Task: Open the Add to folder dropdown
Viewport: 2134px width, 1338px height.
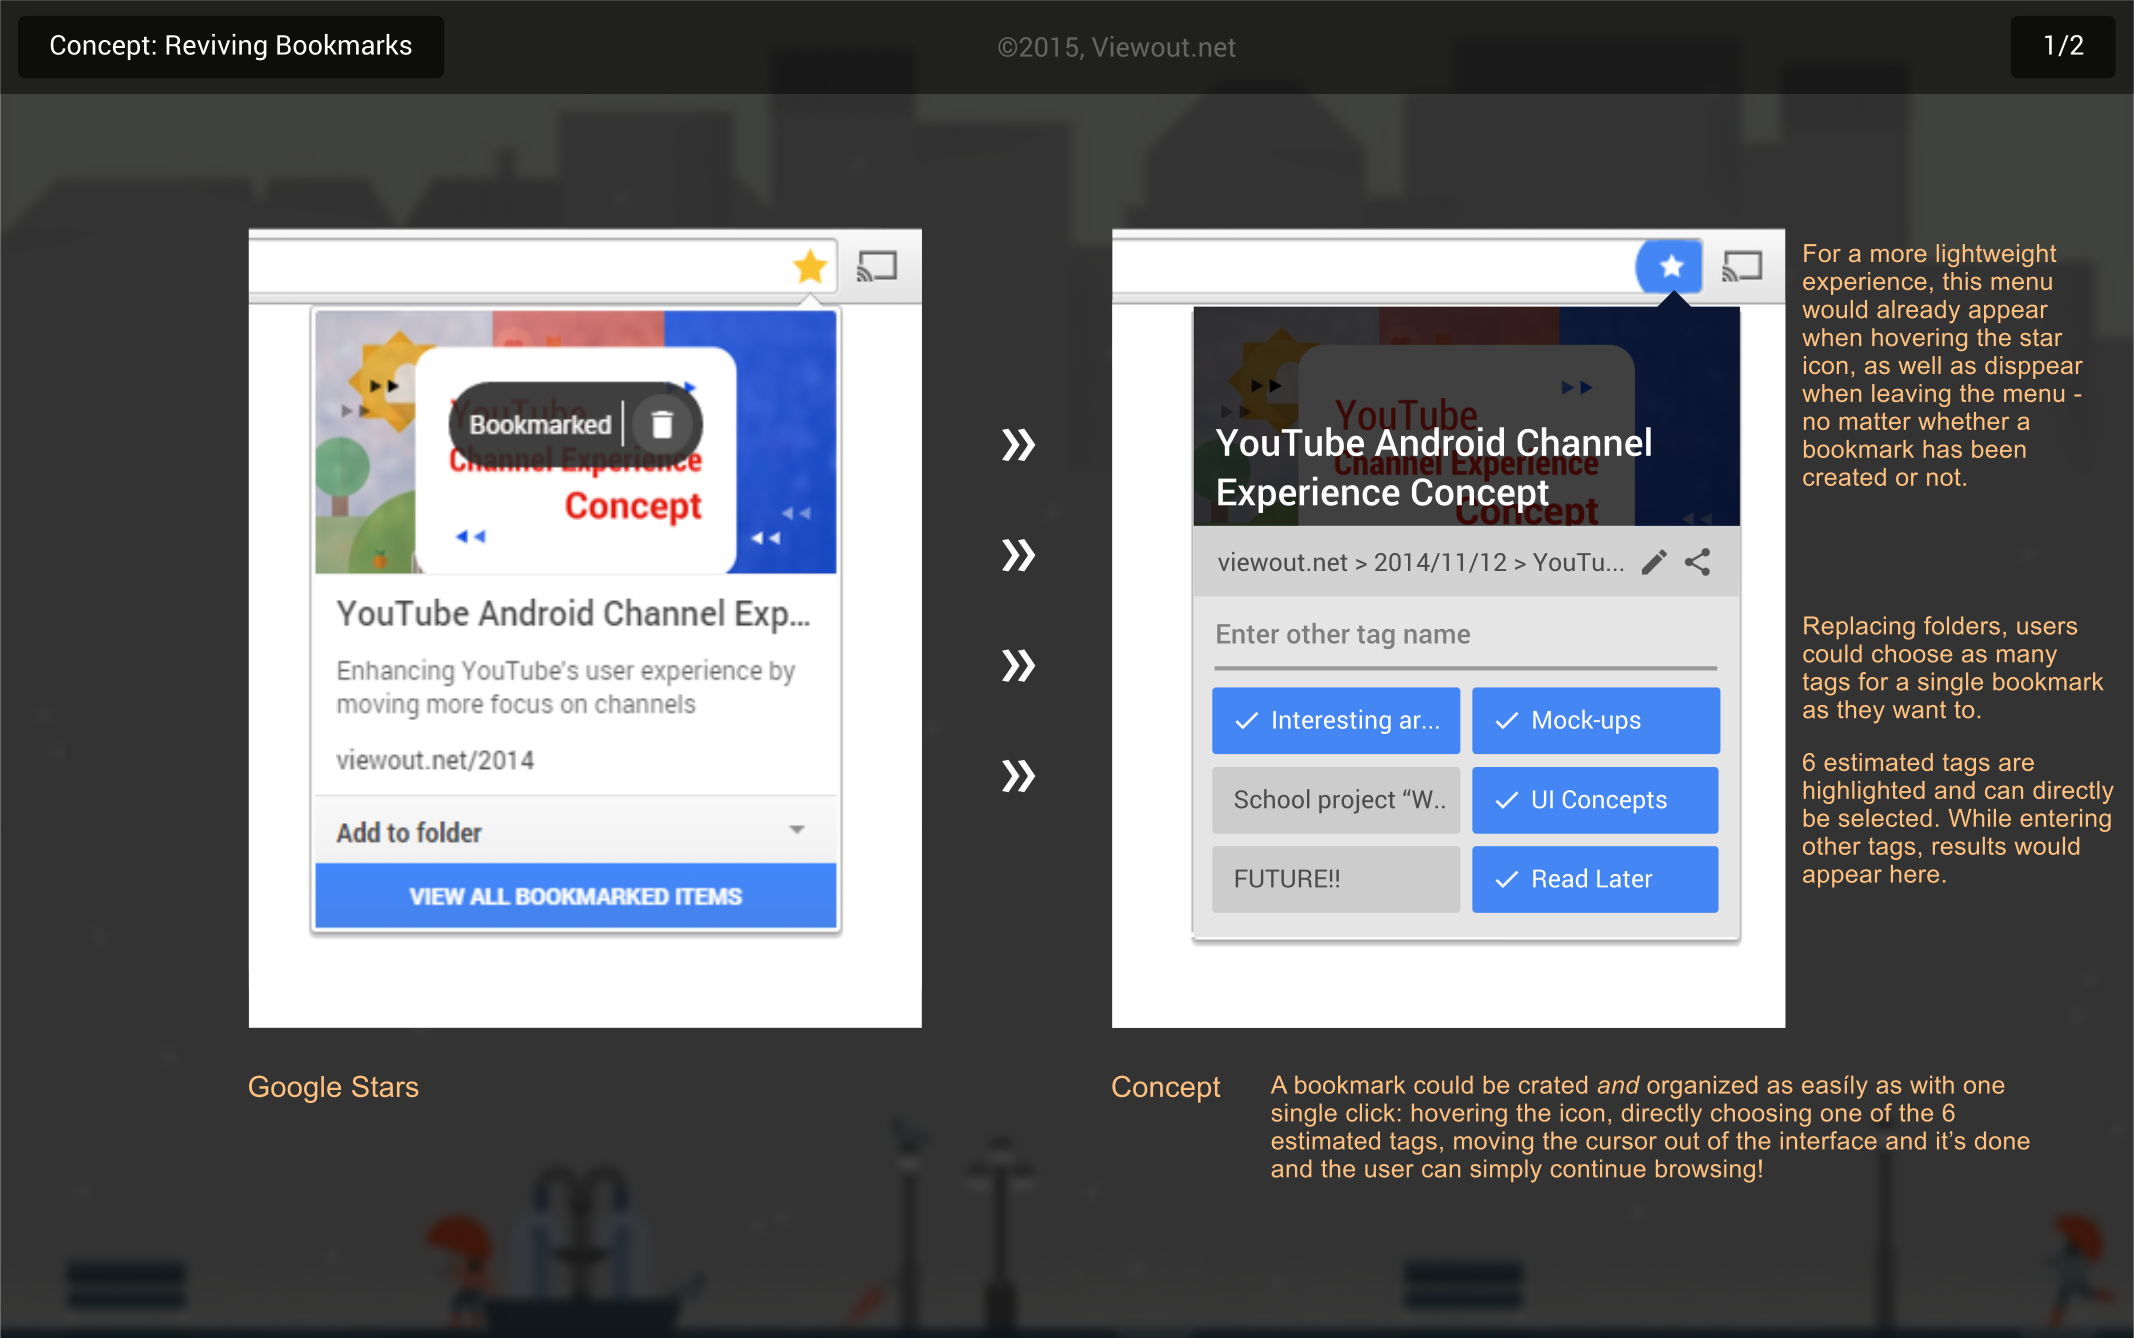Action: click(575, 831)
